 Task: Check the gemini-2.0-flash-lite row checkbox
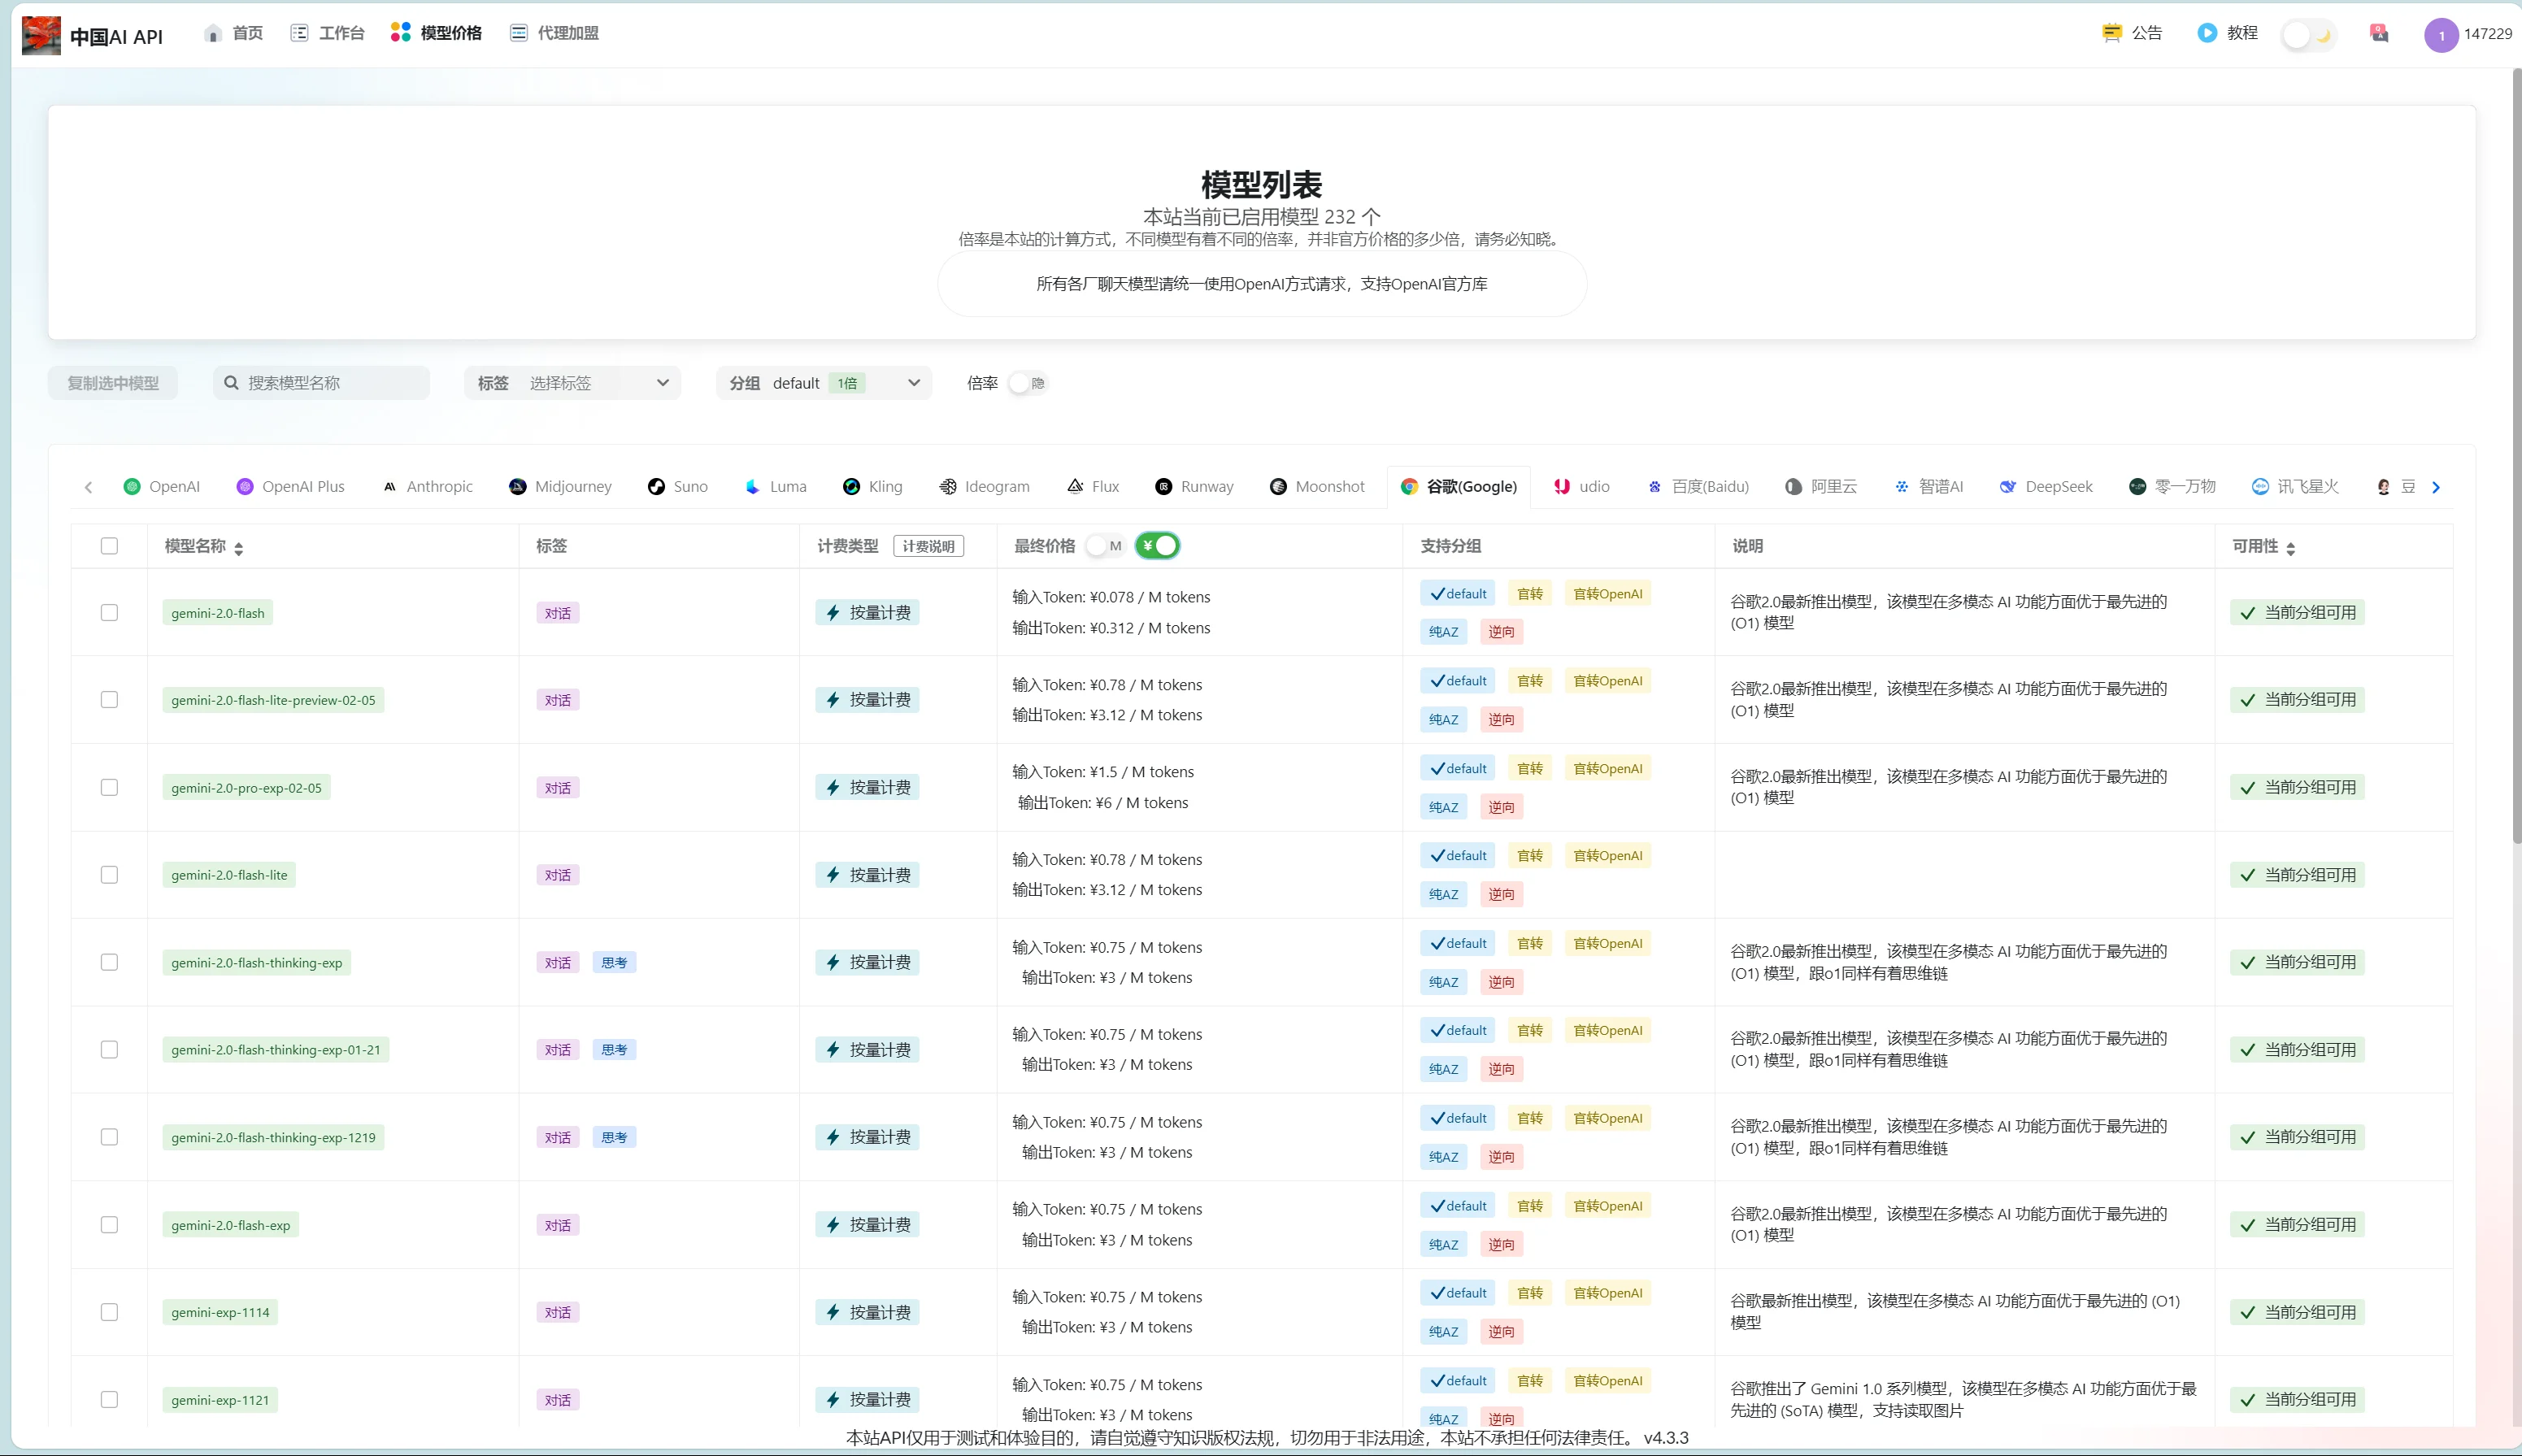109,875
